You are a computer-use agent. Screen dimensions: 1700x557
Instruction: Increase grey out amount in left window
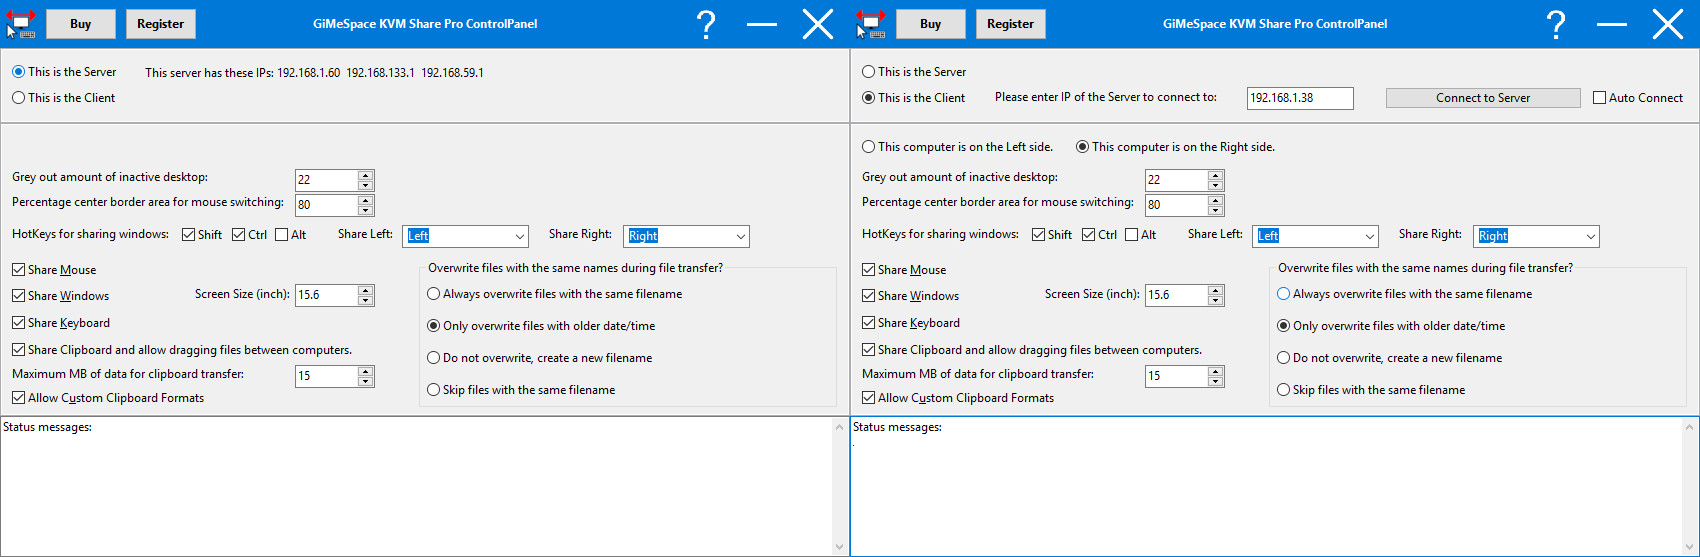[366, 175]
